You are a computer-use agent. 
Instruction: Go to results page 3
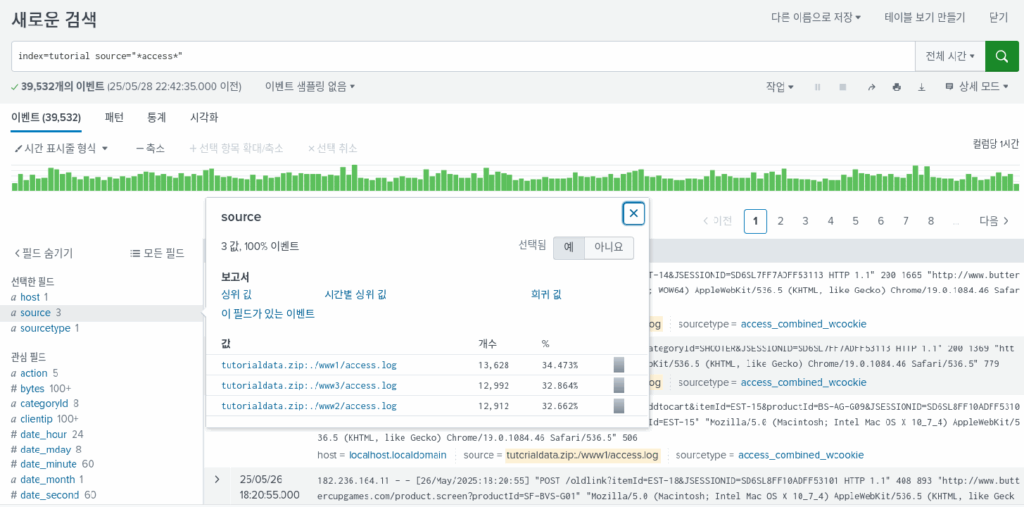[x=805, y=221]
